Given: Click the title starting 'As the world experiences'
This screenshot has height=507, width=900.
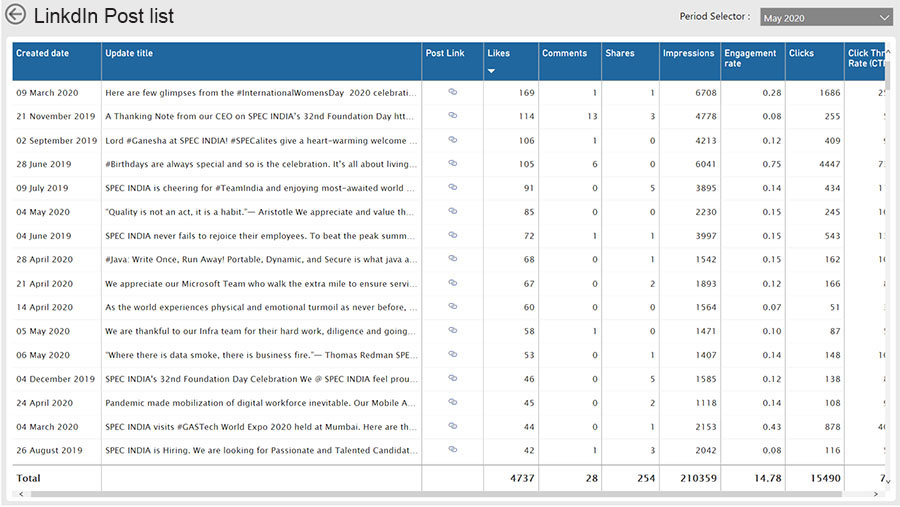Looking at the screenshot, I should coord(261,307).
